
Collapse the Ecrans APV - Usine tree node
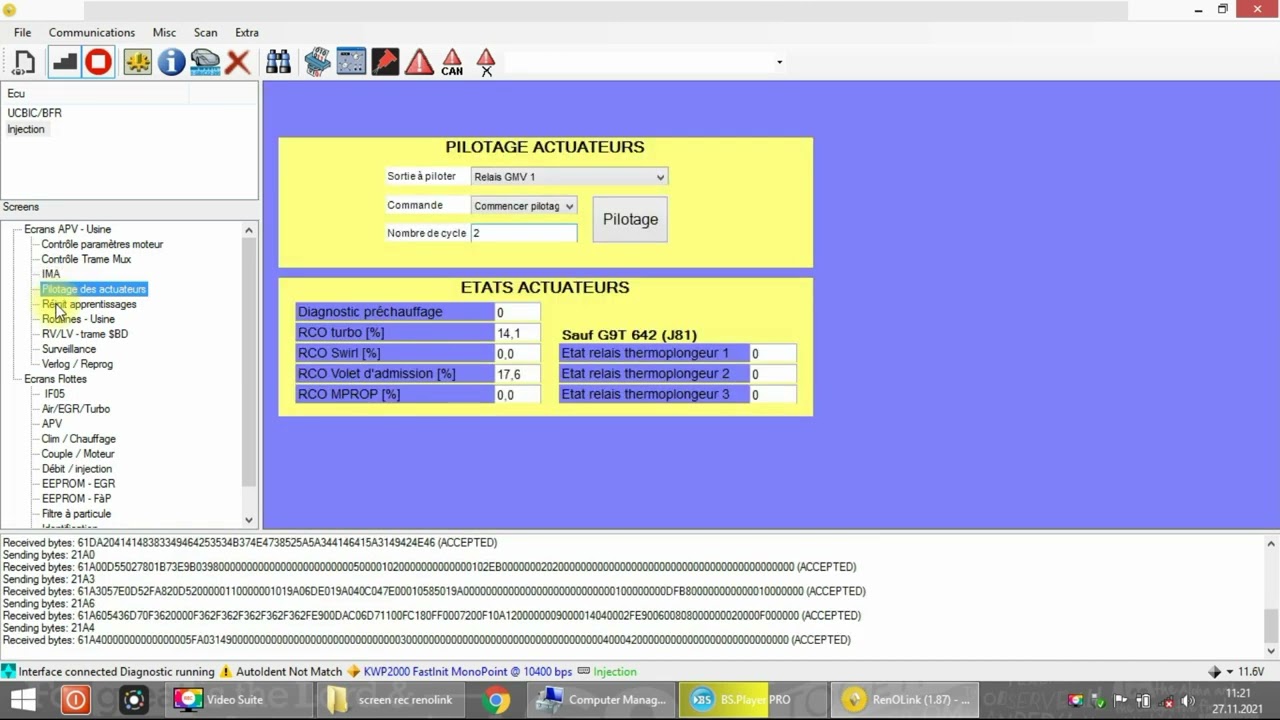tap(16, 229)
